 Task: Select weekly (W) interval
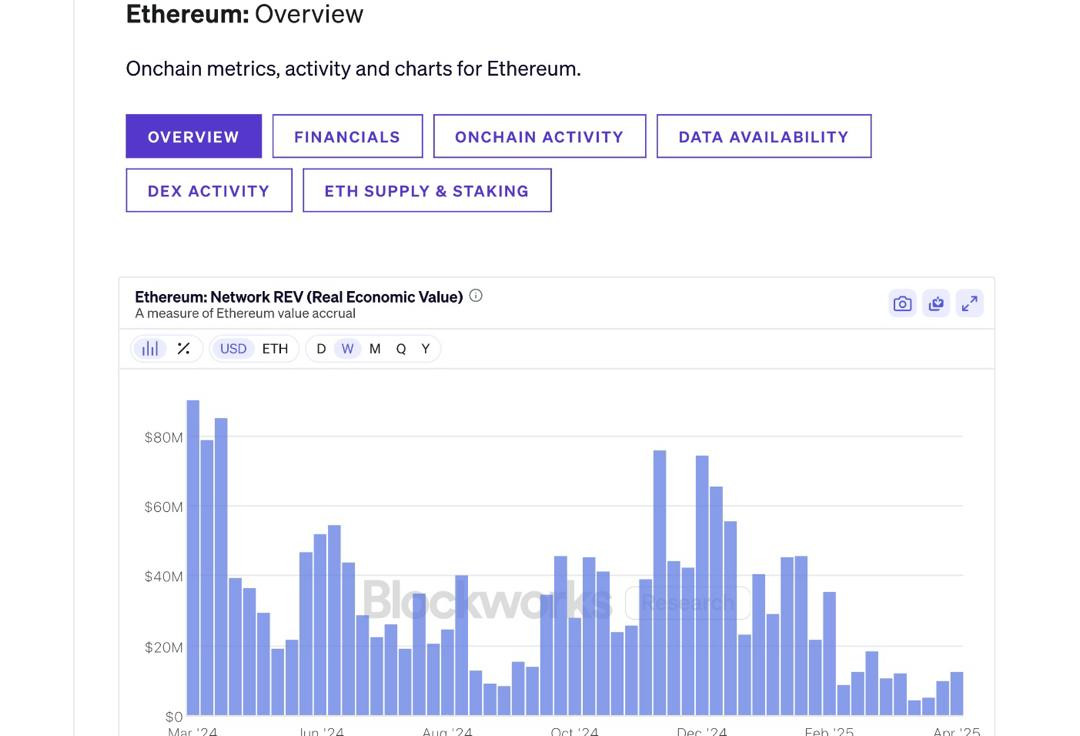pyautogui.click(x=348, y=349)
